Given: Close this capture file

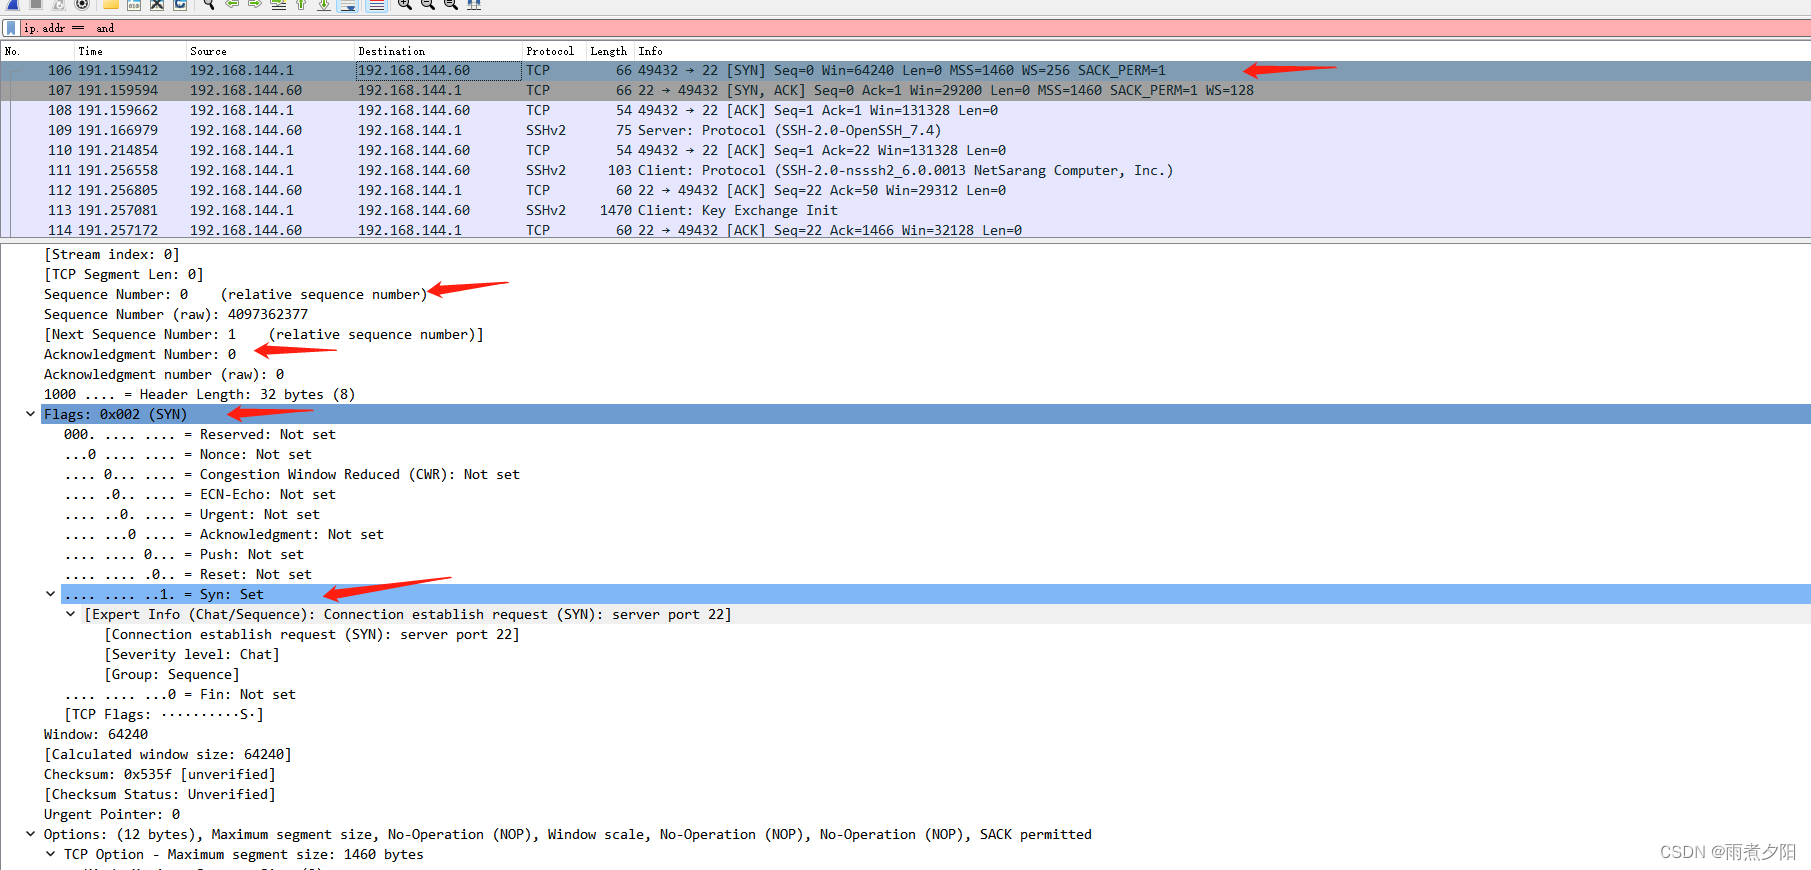Looking at the screenshot, I should tap(157, 4).
